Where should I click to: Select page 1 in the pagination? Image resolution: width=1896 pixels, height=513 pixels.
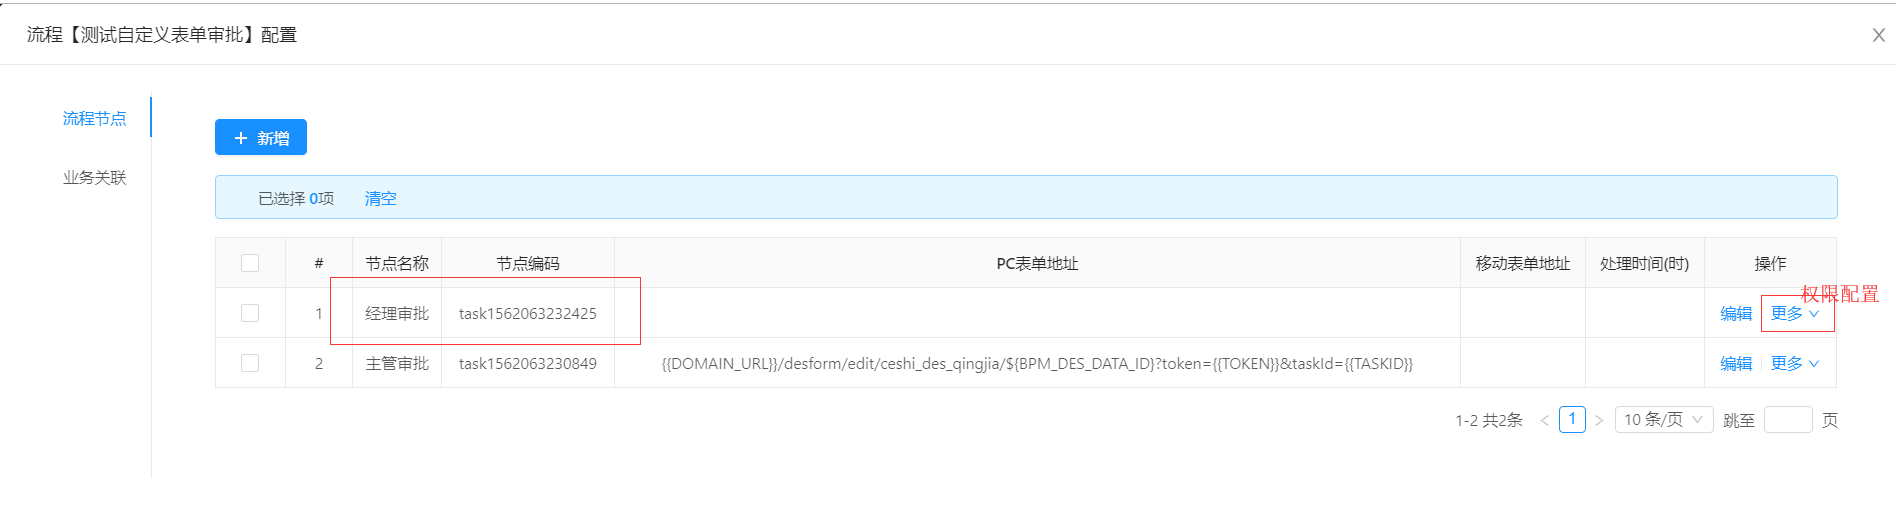(x=1572, y=419)
